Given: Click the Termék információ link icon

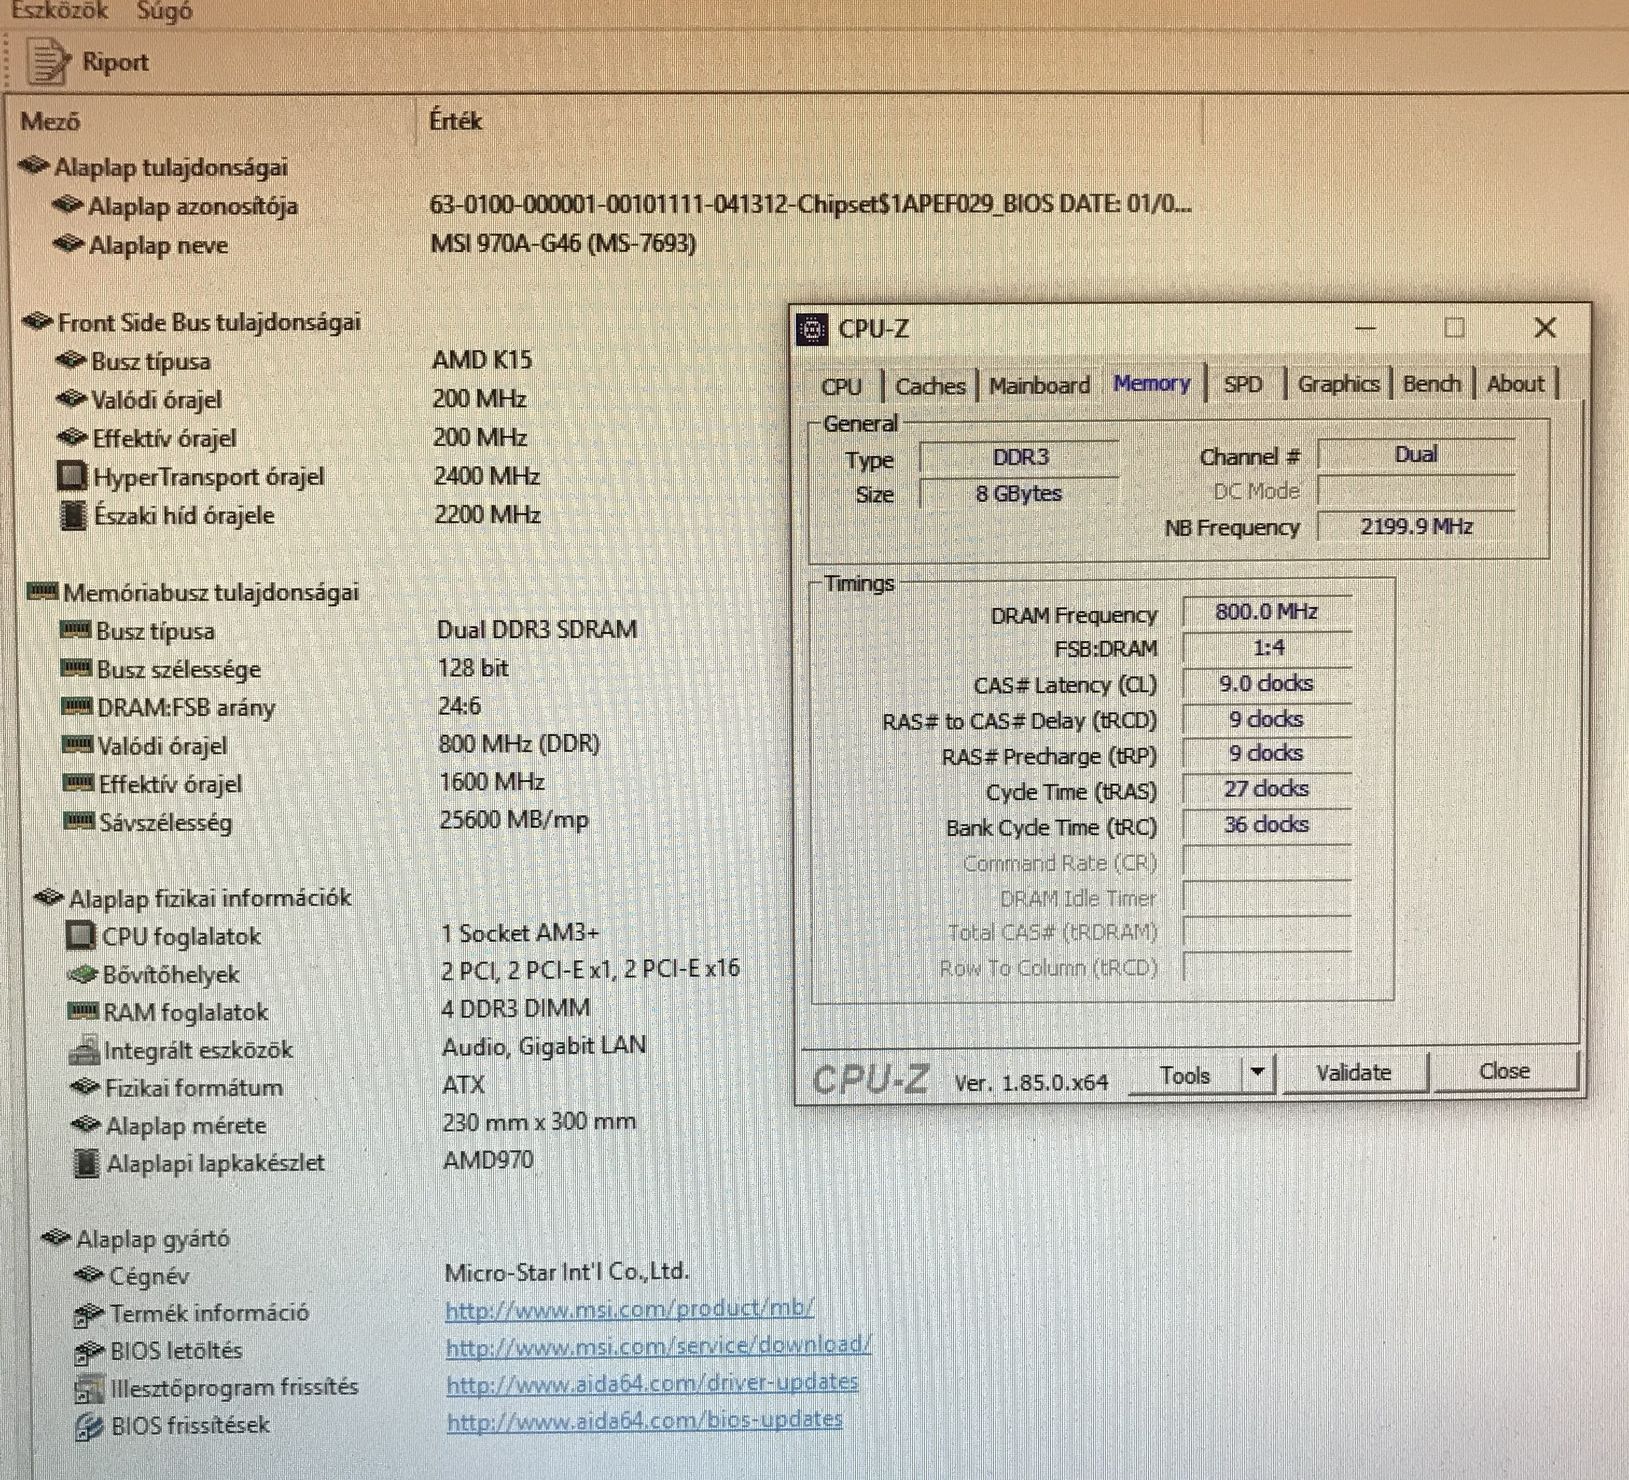Looking at the screenshot, I should [x=90, y=1314].
